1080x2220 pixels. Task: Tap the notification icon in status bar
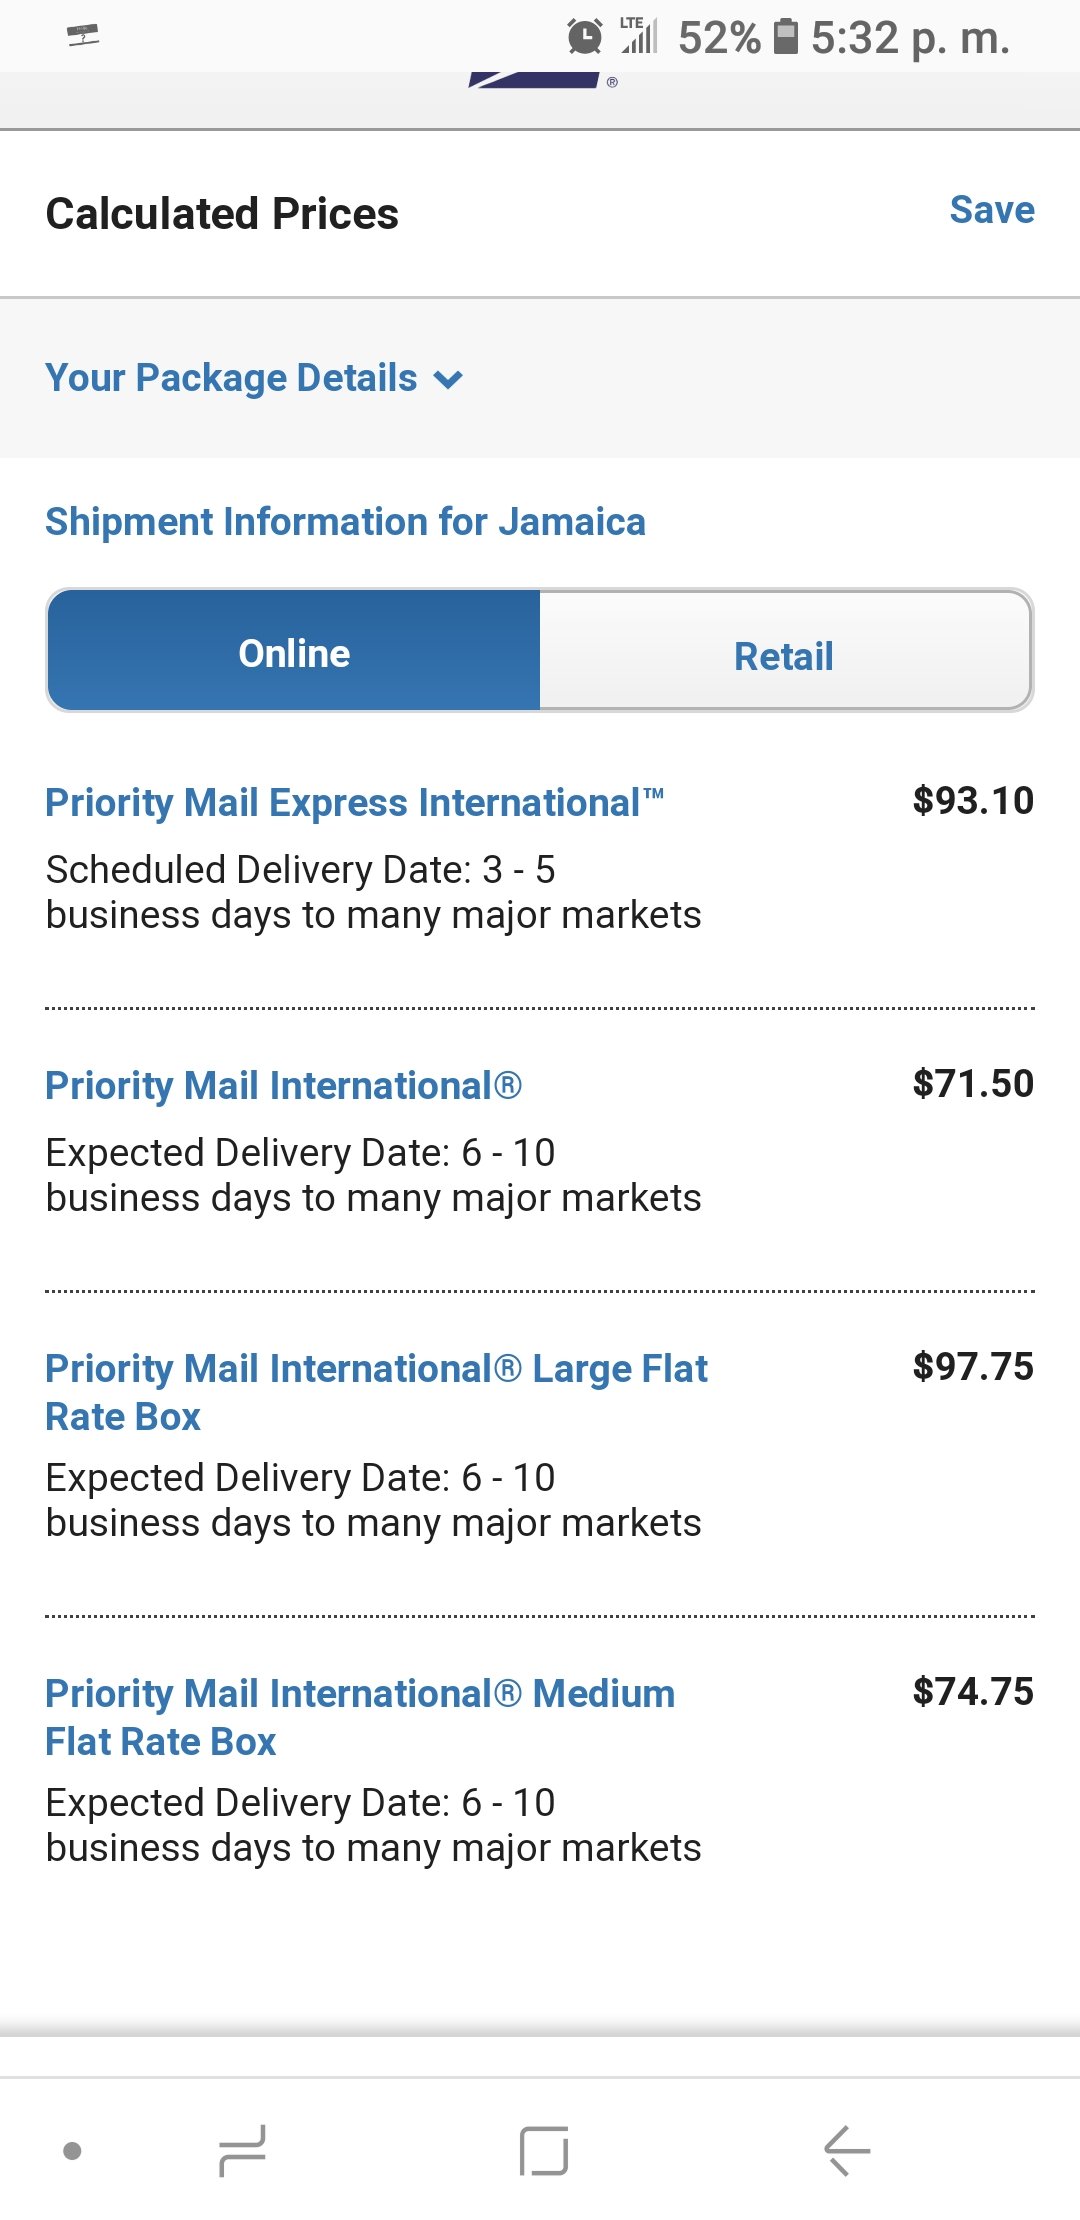pos(83,35)
